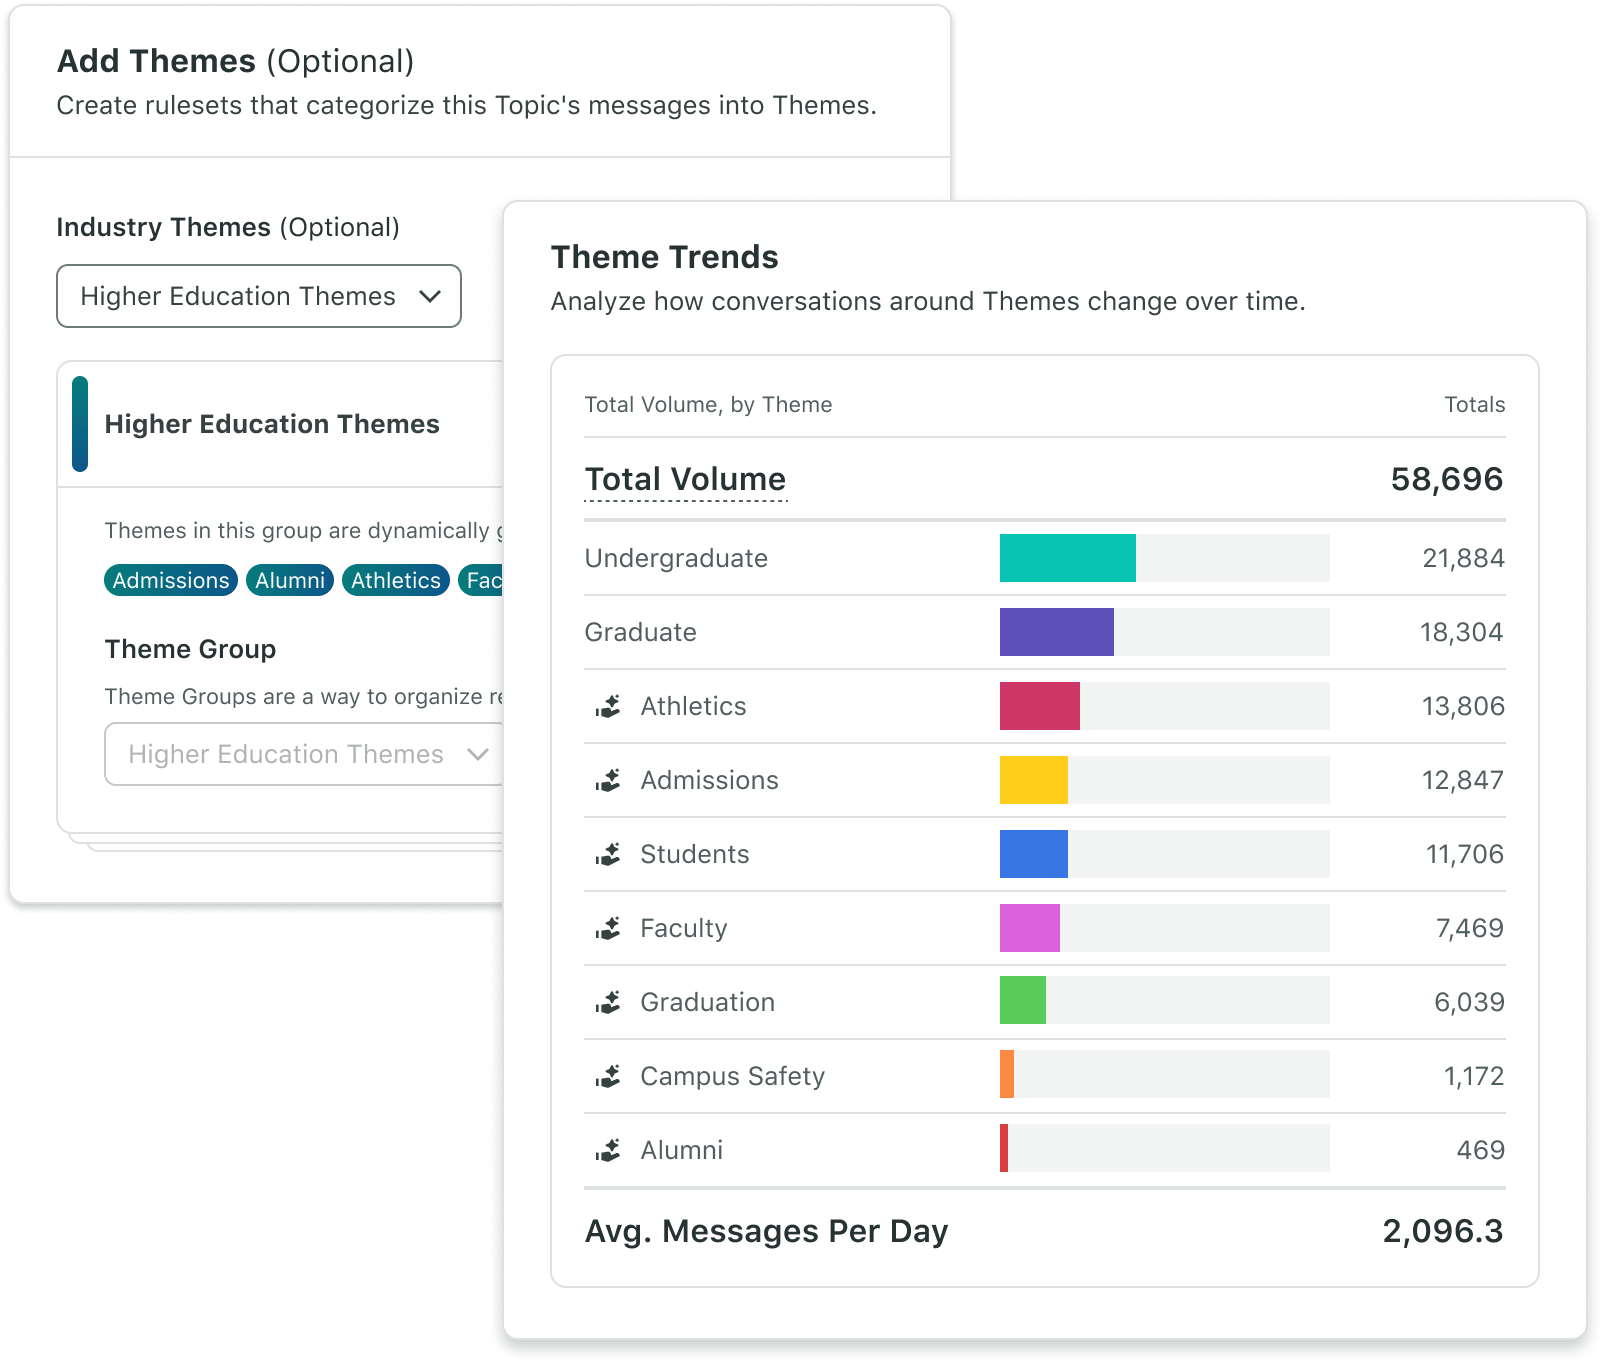
Task: Click the theme icon beside Students
Action: 608,855
